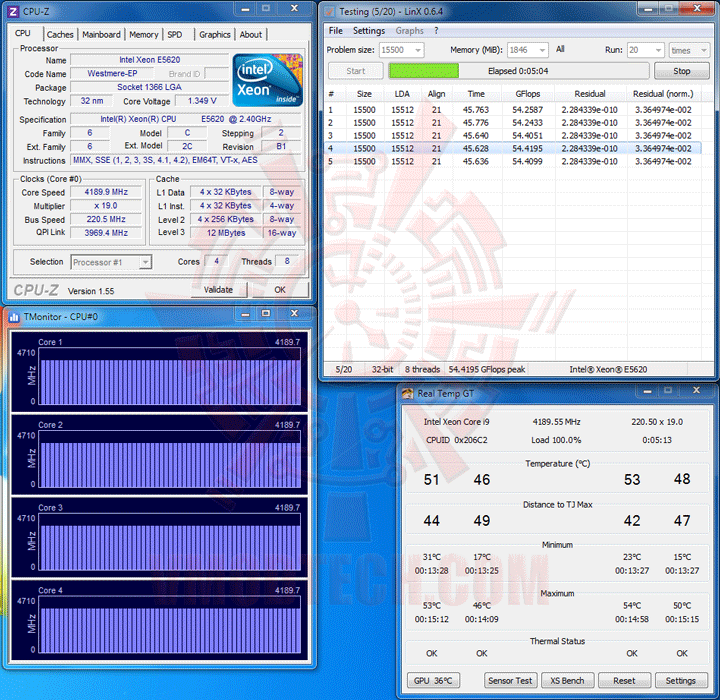This screenshot has height=700, width=720.
Task: Click the GFlops column header
Action: click(528, 94)
